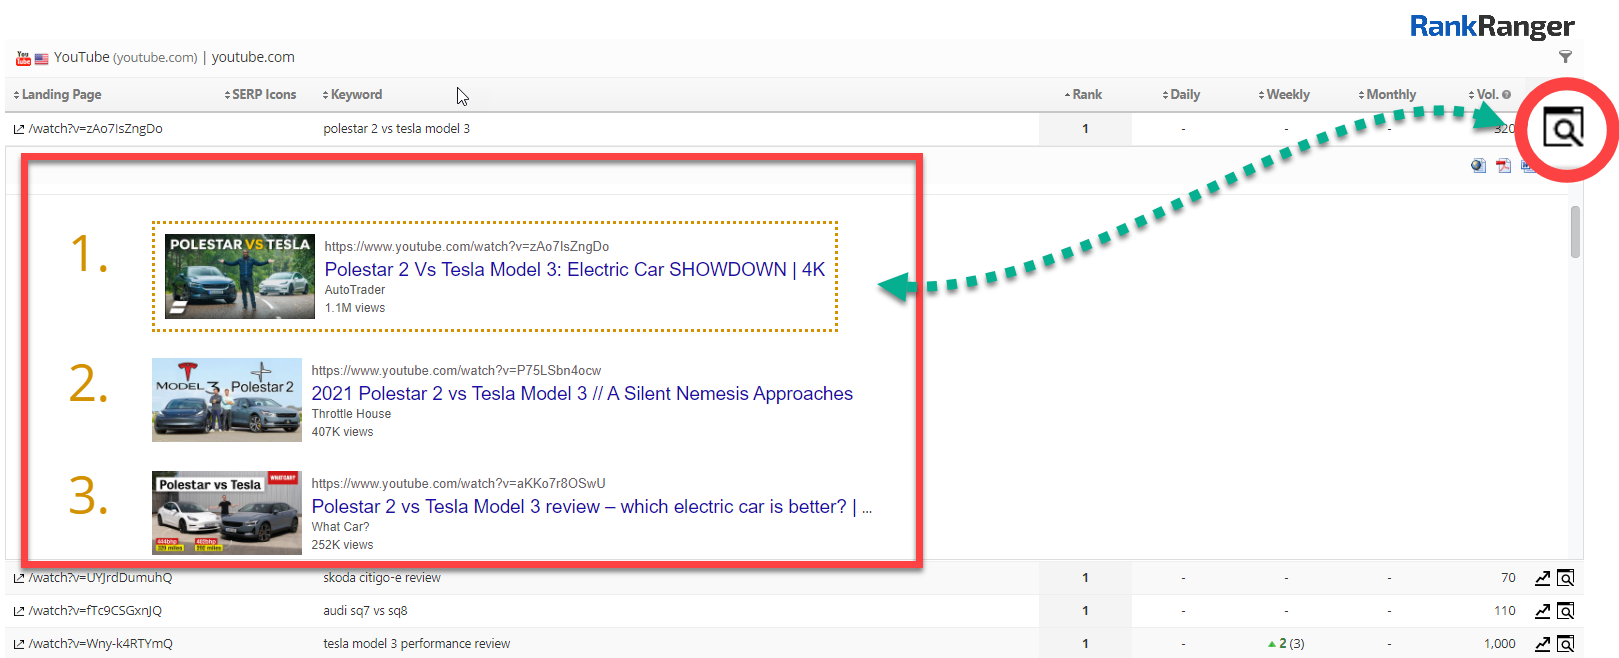This screenshot has height=658, width=1619.
Task: Click keyword 'audi sq7 vs sq8'
Action: (x=365, y=611)
